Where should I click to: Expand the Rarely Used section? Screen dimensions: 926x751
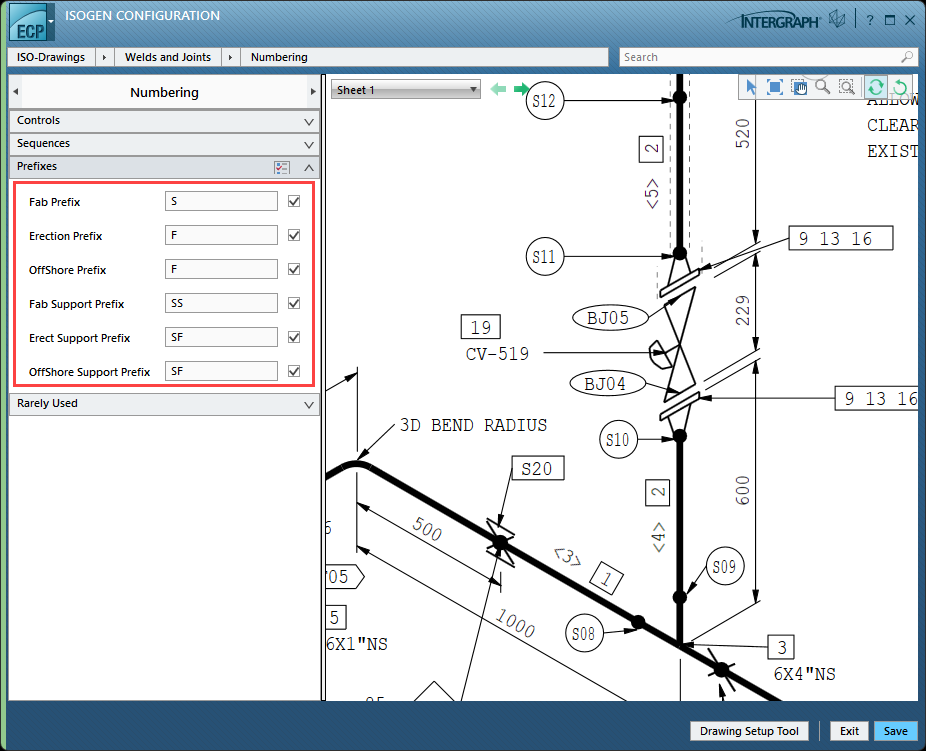(164, 404)
